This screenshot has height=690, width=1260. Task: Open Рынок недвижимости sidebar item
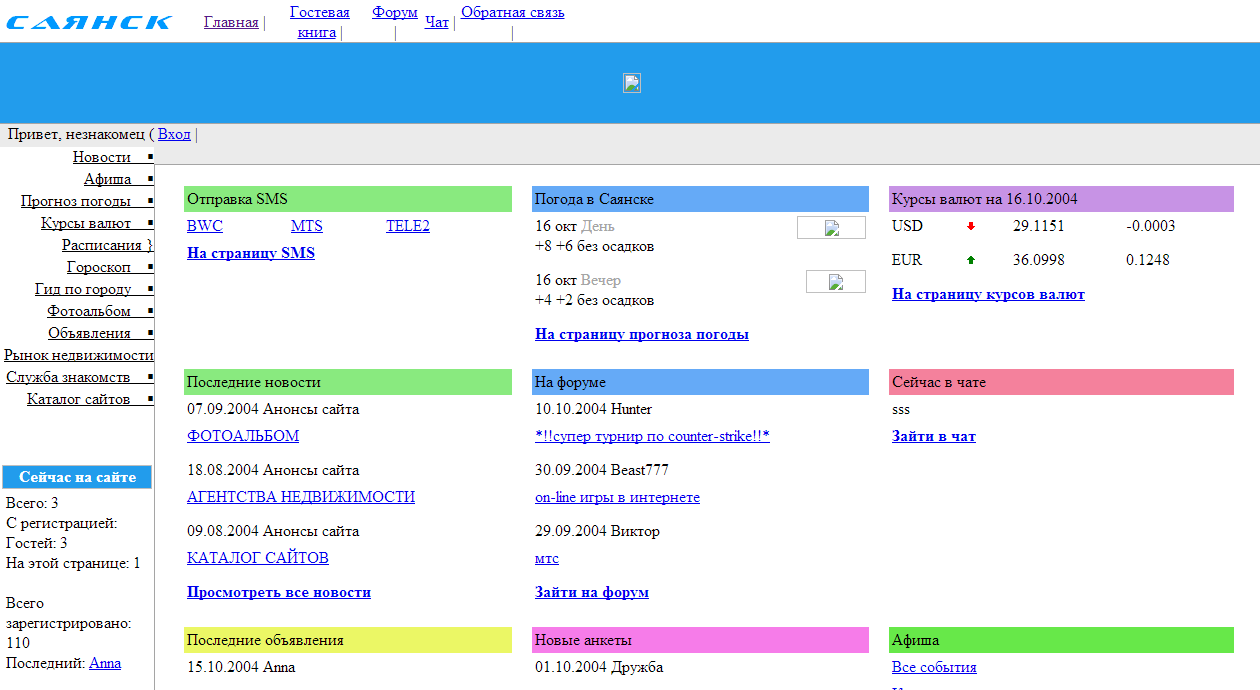point(78,355)
